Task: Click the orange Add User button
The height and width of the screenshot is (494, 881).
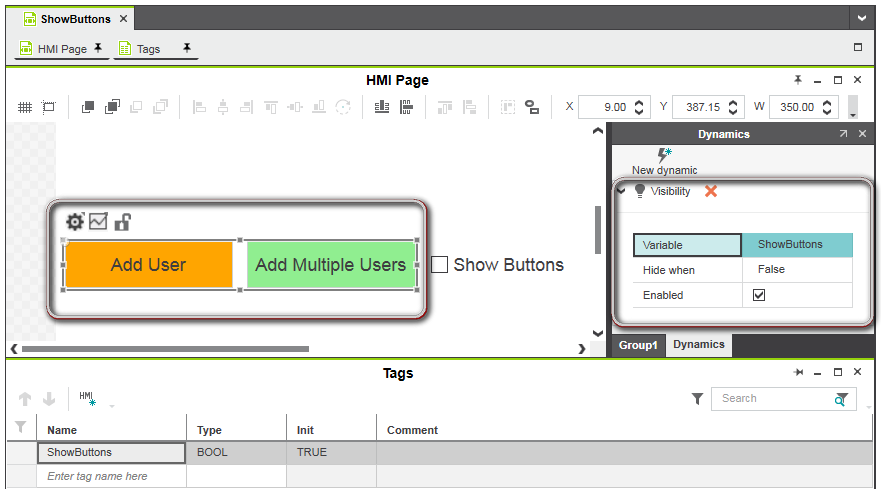Action: (148, 265)
